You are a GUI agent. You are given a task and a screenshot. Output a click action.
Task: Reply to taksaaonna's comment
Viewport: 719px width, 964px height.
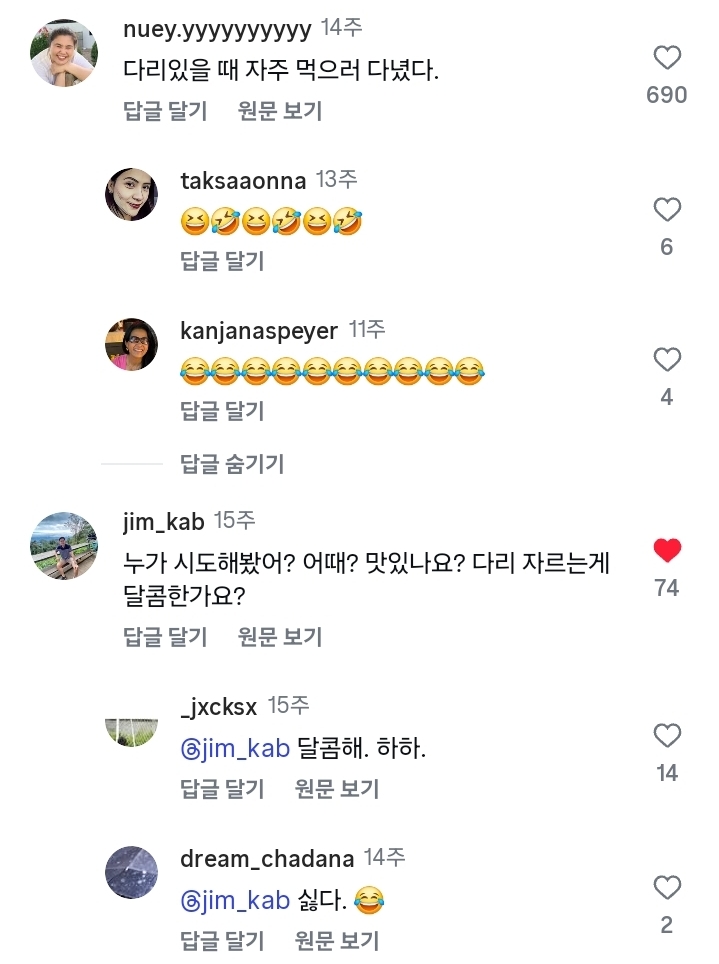pos(222,261)
